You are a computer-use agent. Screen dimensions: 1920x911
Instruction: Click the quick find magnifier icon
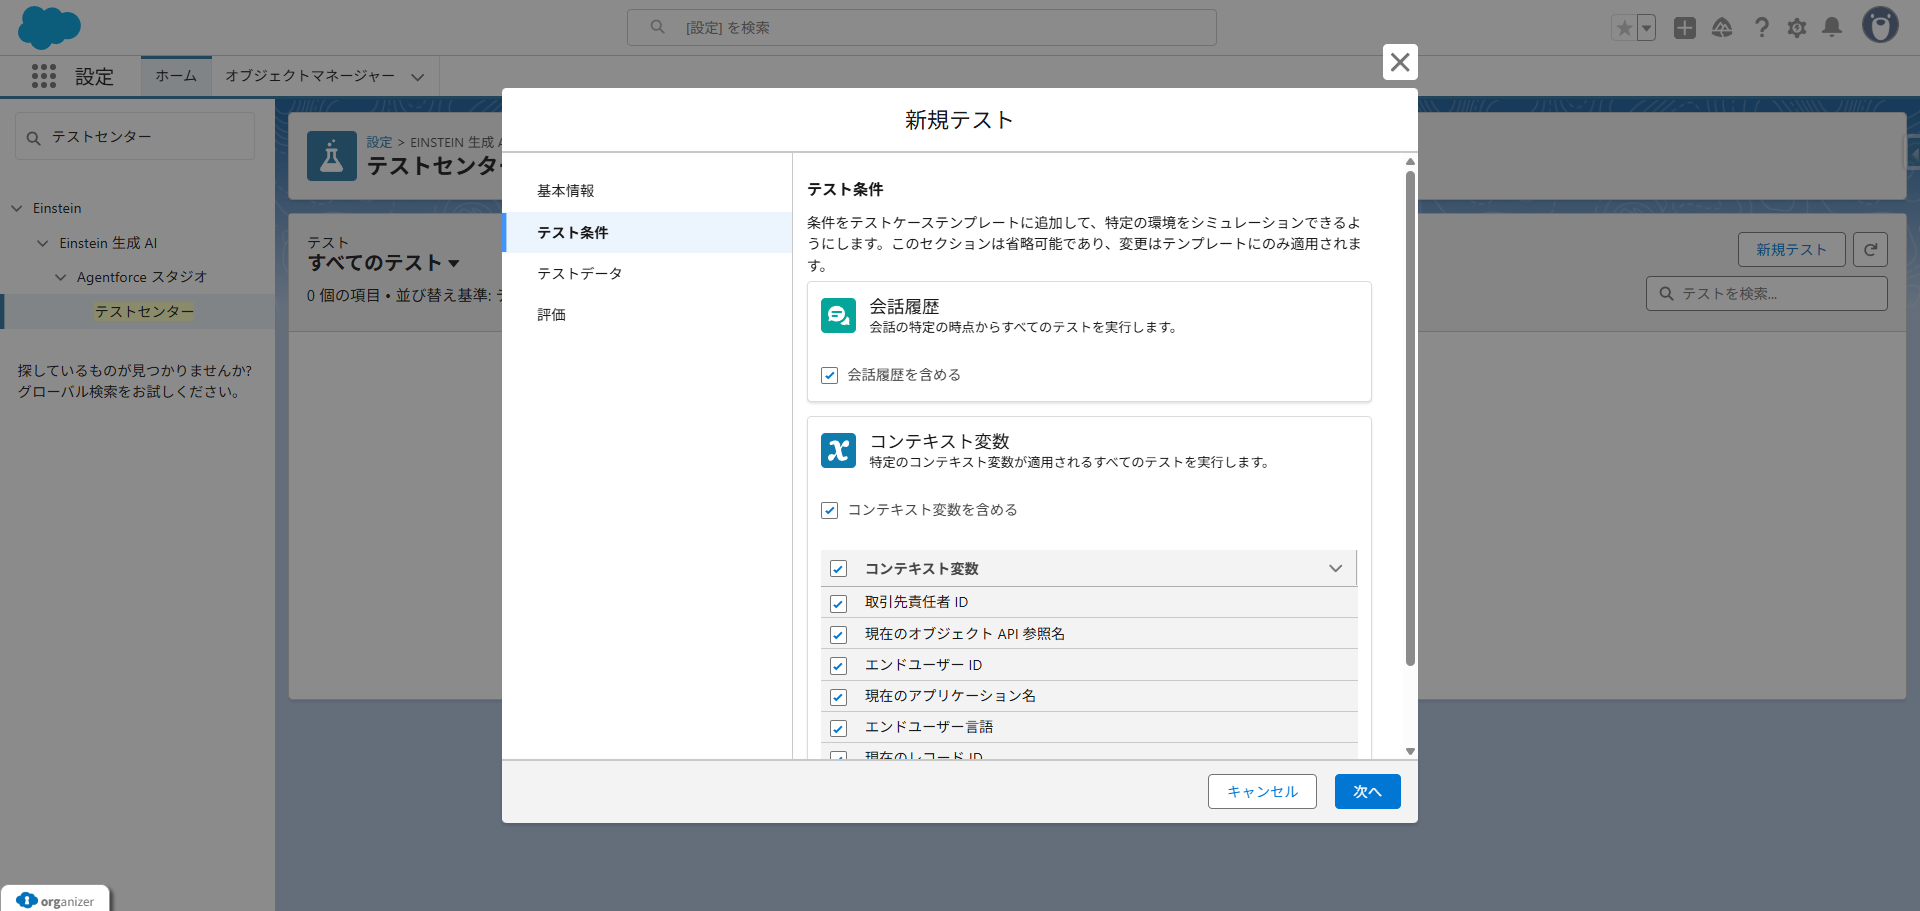pyautogui.click(x=34, y=138)
